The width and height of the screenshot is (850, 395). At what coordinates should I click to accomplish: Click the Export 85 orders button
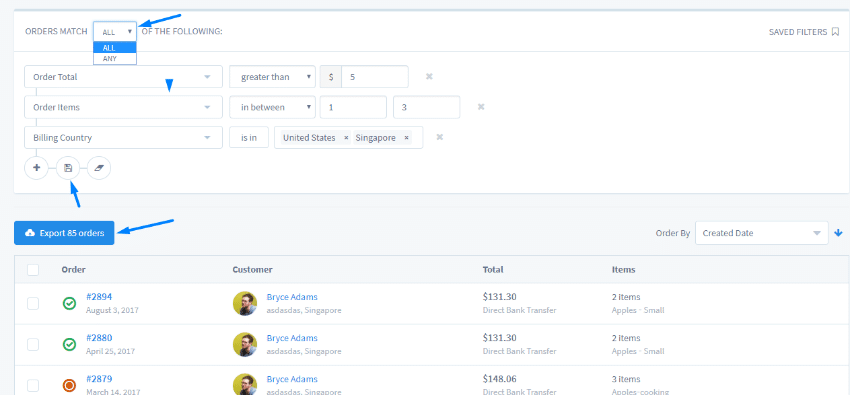[x=64, y=233]
